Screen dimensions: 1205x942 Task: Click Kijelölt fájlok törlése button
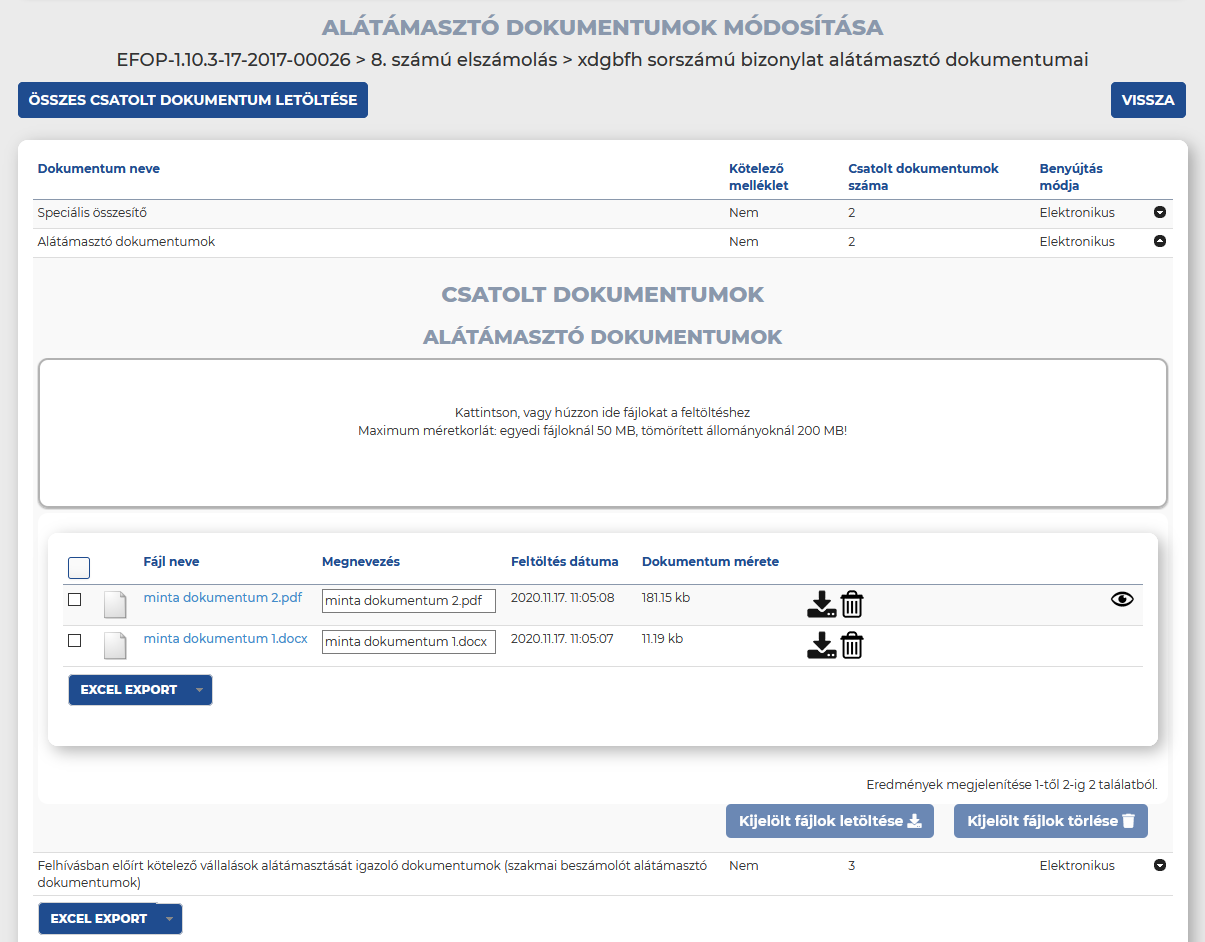[x=1051, y=821]
